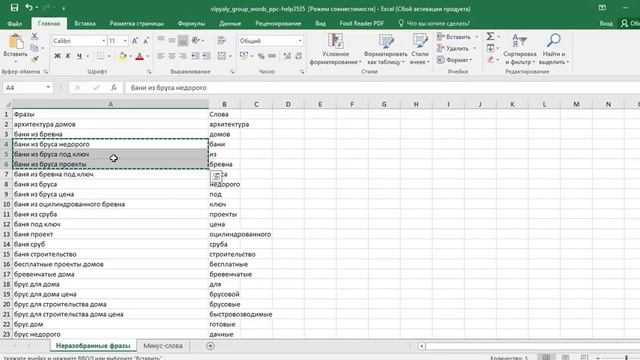This screenshot has width=640, height=360.
Task: Save the workbook with the floppy disk icon
Action: (x=14, y=8)
